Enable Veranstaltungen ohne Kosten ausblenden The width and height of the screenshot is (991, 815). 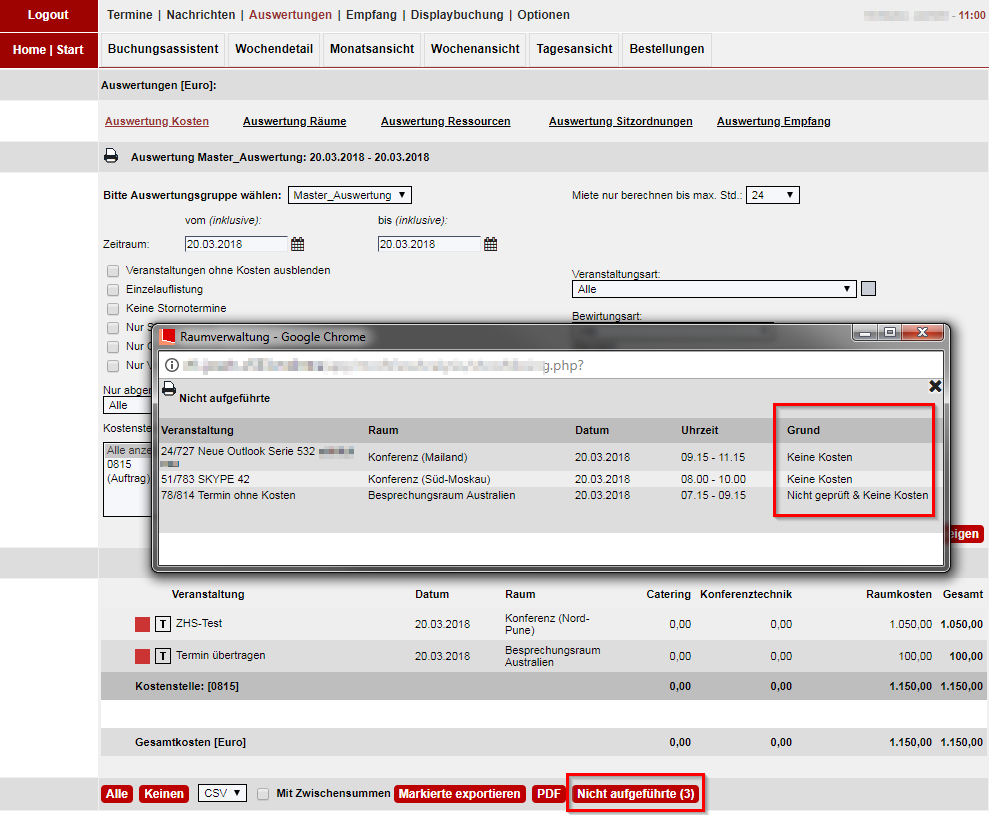click(113, 271)
